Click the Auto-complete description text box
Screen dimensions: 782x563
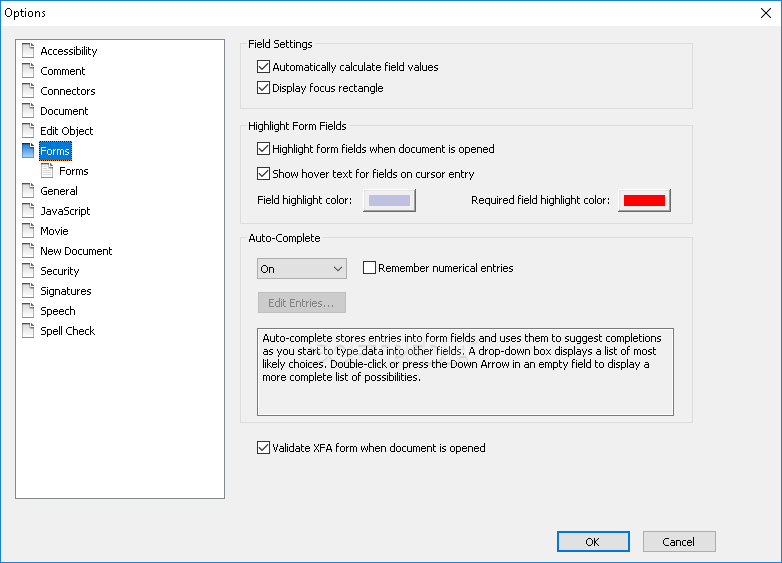[x=465, y=372]
